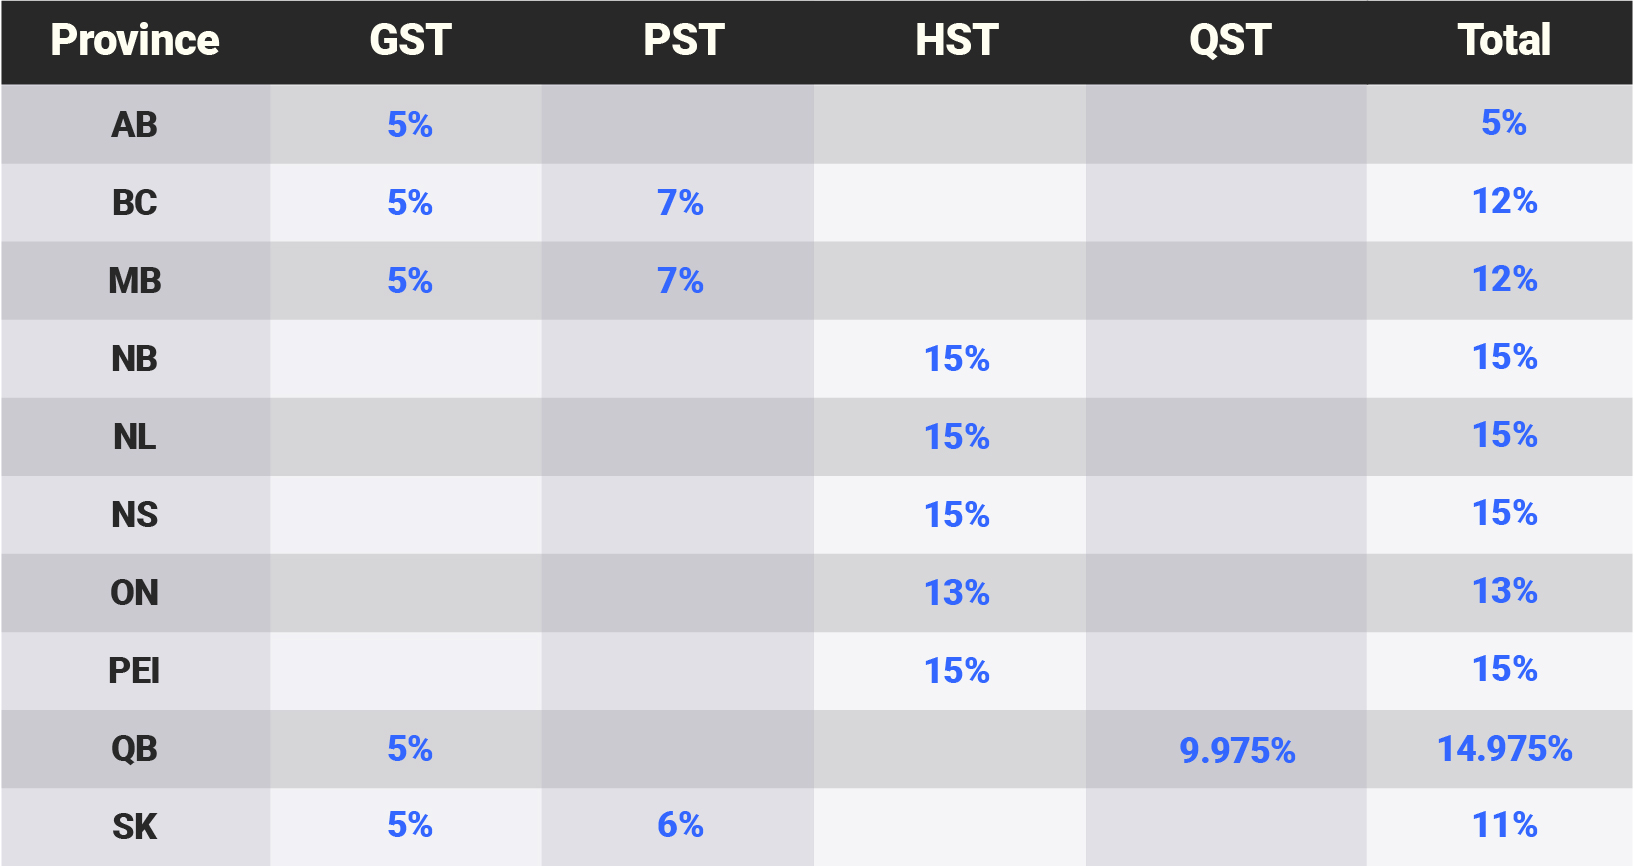The width and height of the screenshot is (1634, 866).
Task: Click MB's 12% total value
Action: [x=1504, y=279]
